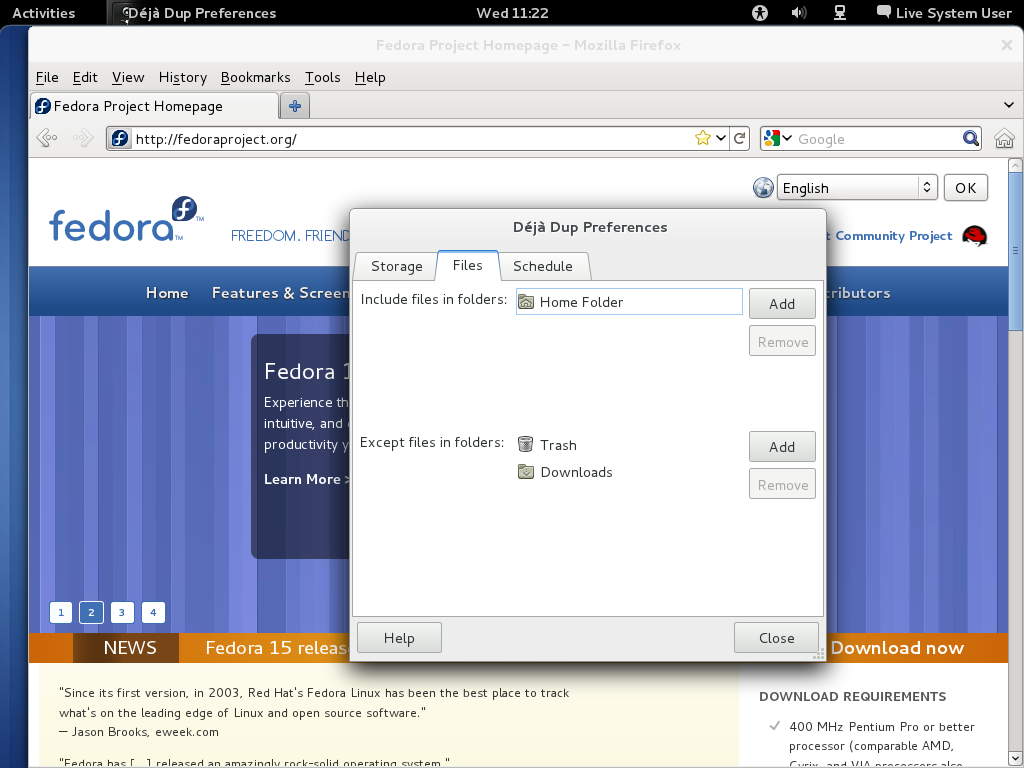Add a folder to the except list
Screen dimensions: 1024x768
coord(782,447)
